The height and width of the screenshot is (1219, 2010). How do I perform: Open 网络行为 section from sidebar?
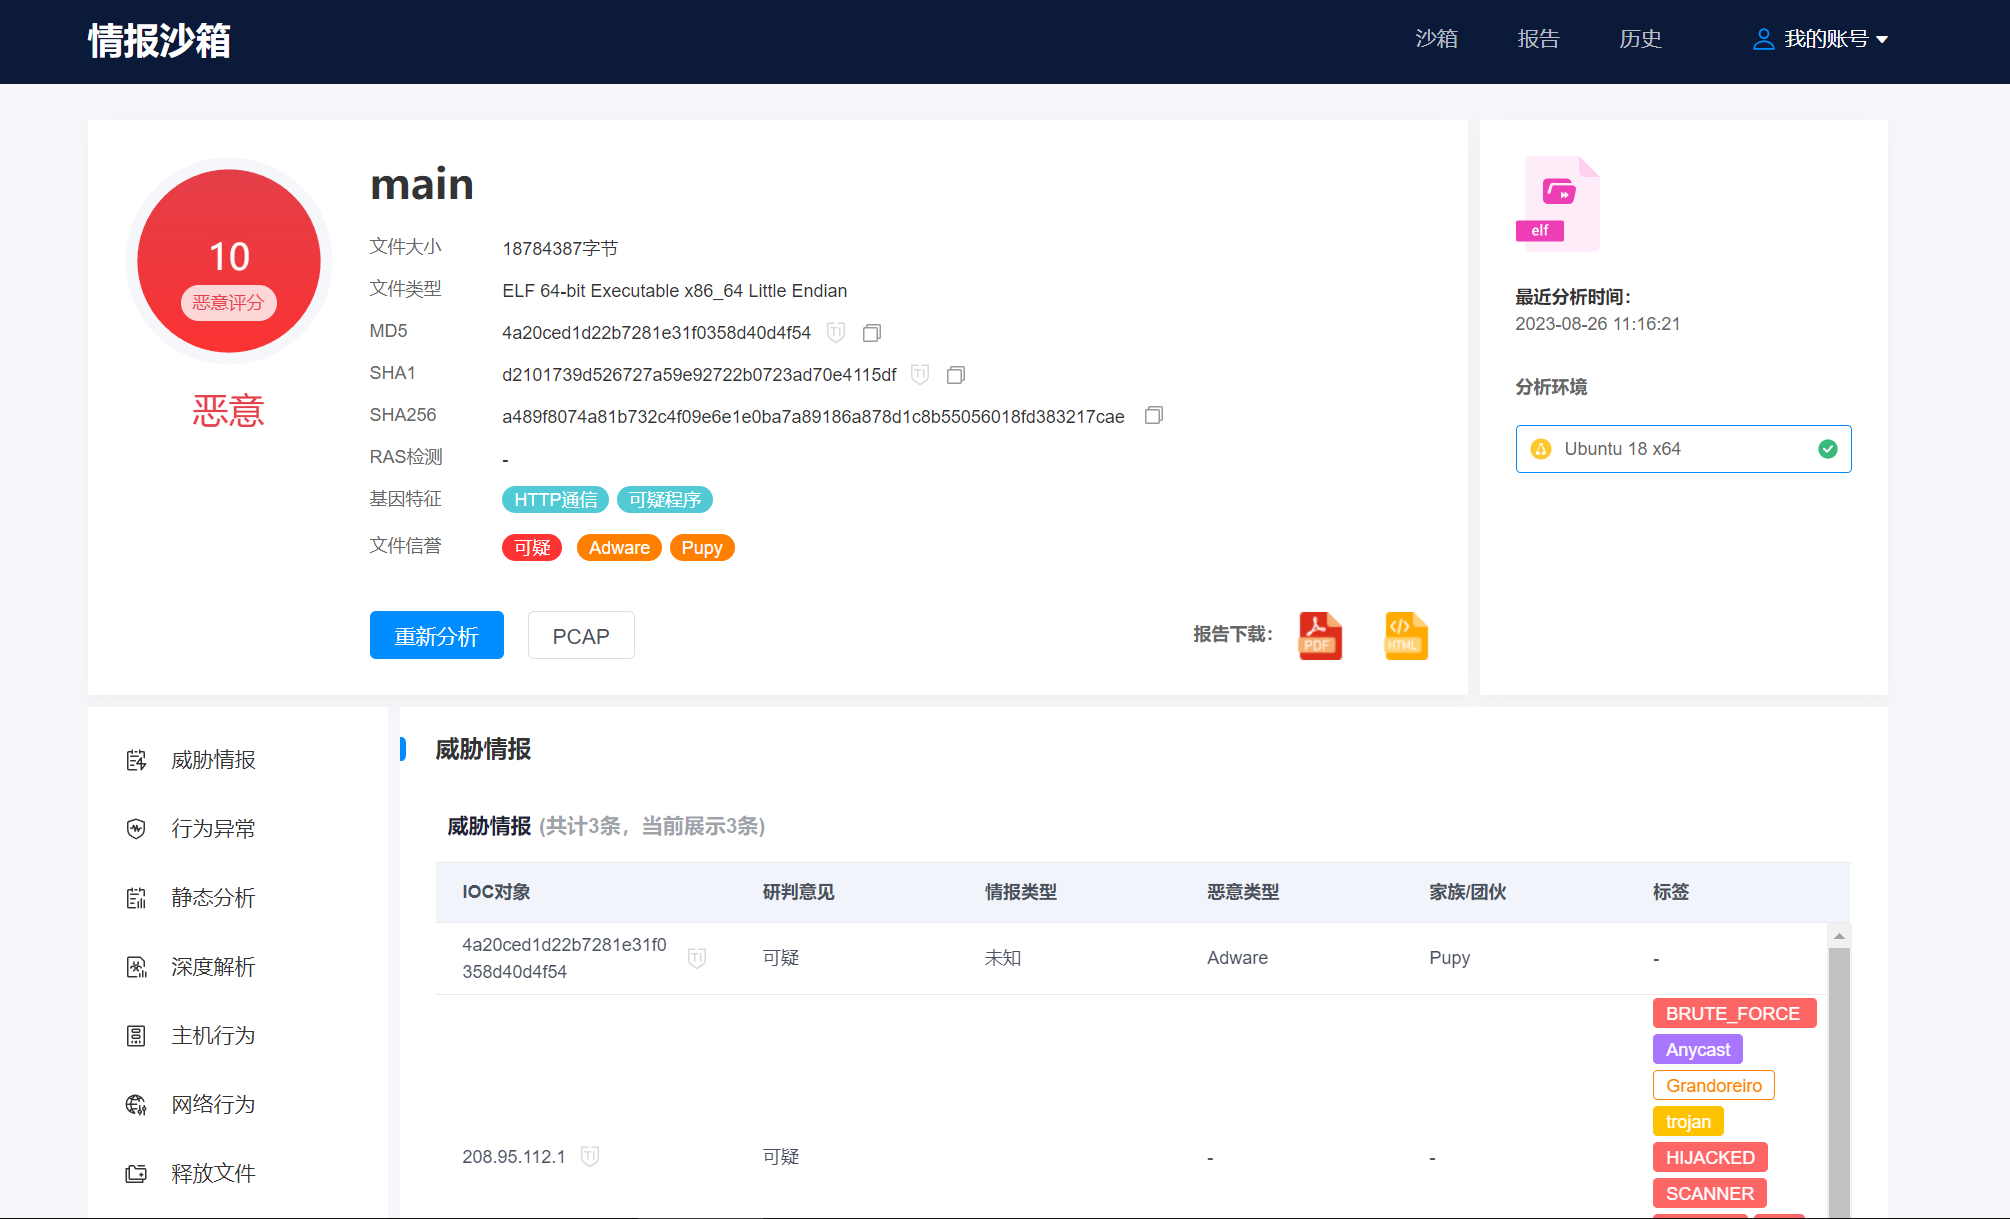click(x=212, y=1105)
